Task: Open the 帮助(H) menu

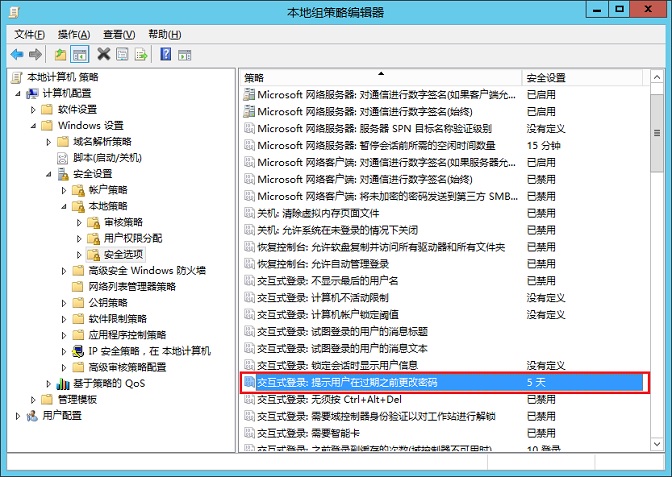Action: click(x=165, y=34)
